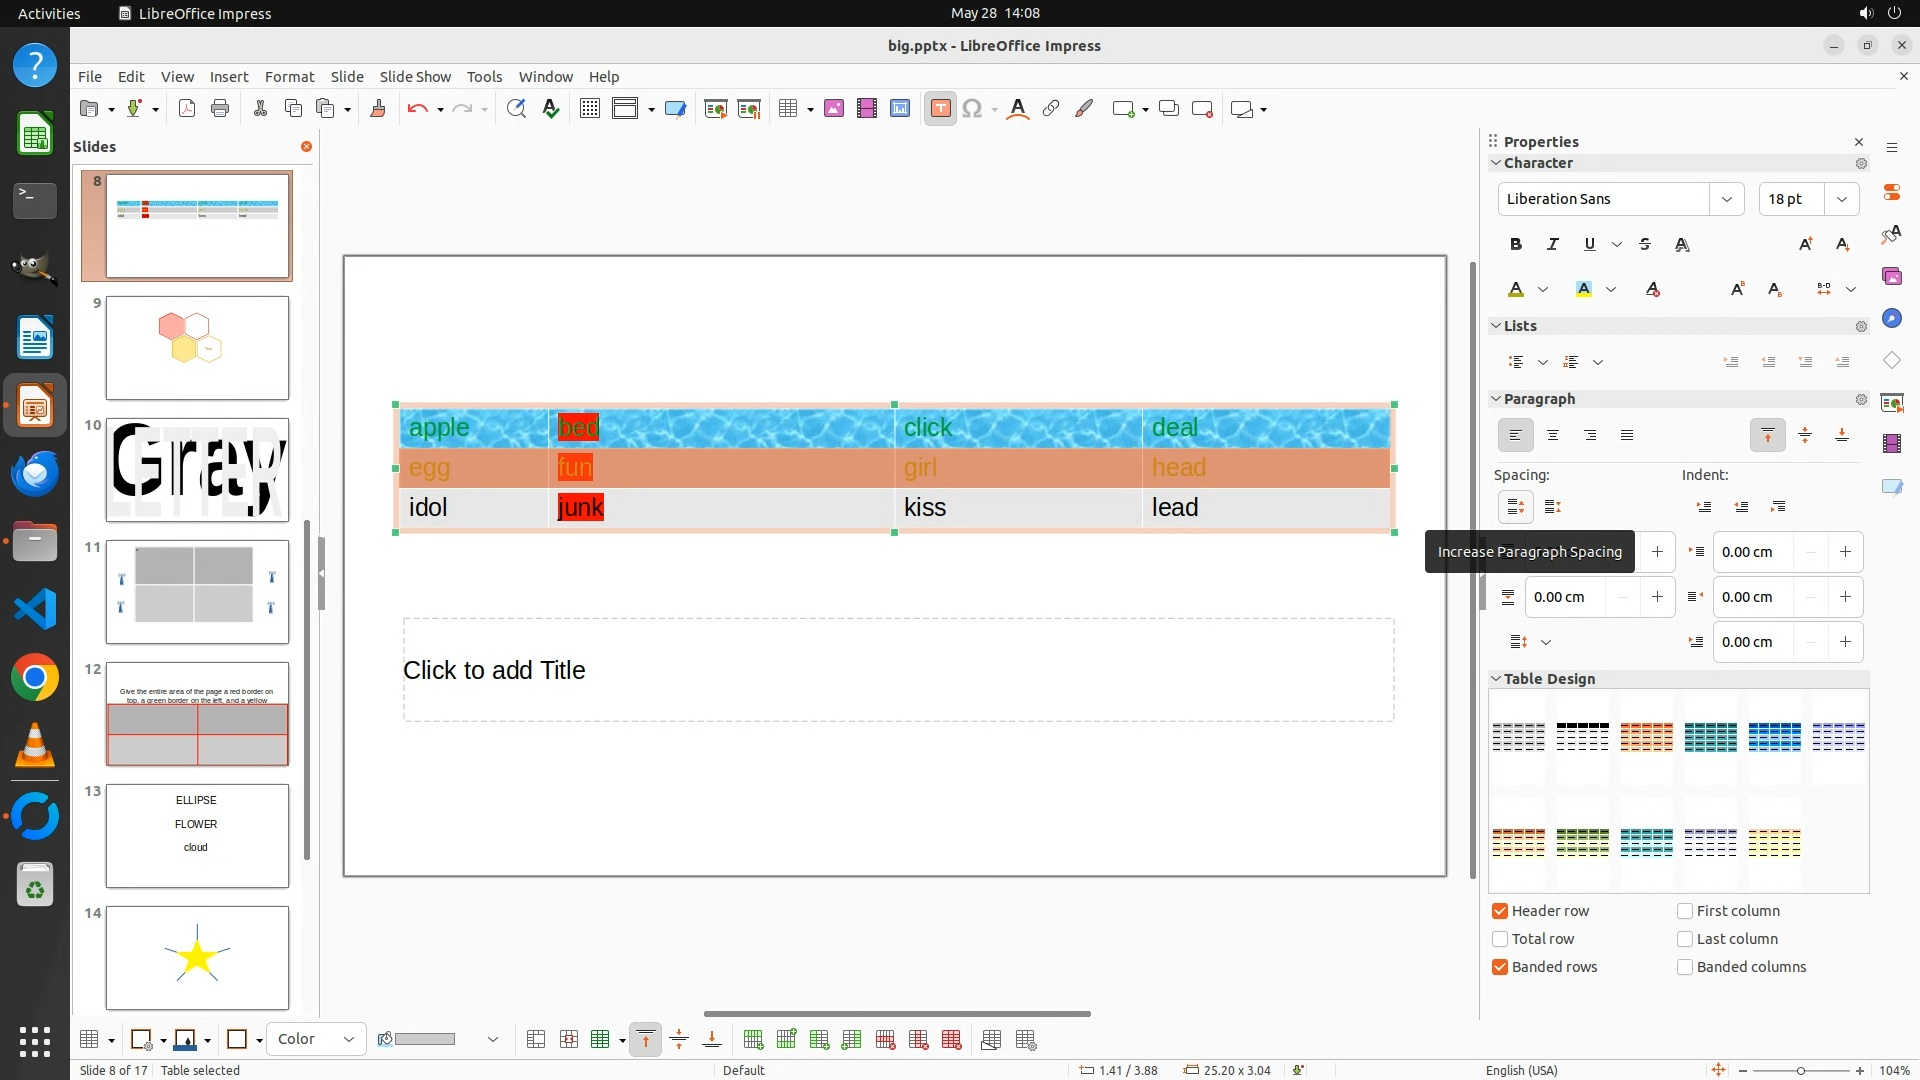Expand the 18 pt font size dropdown

(x=1841, y=199)
